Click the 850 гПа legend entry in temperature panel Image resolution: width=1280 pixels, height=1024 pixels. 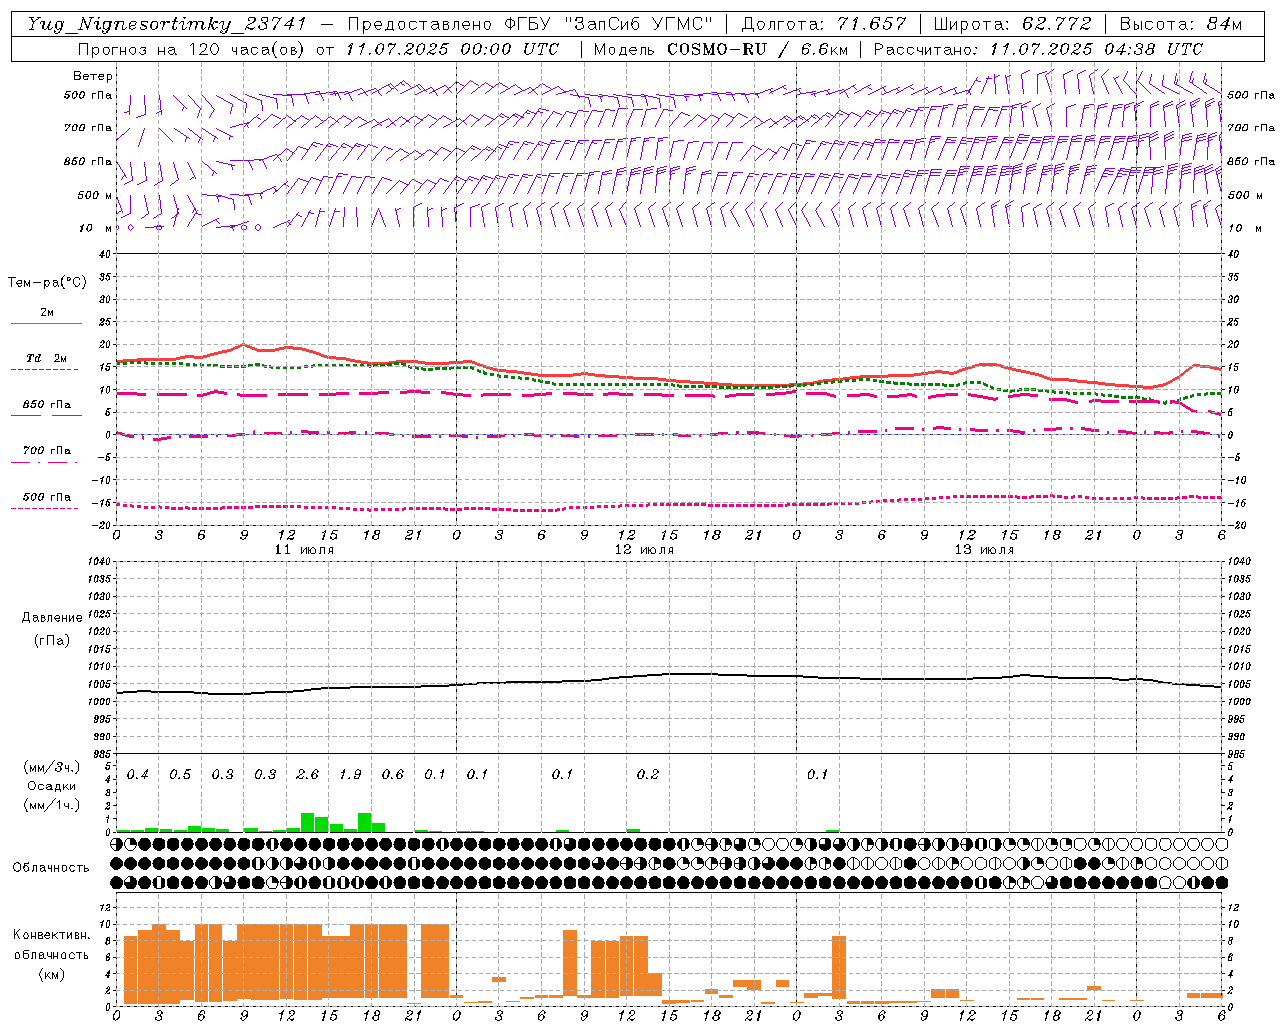coord(46,405)
